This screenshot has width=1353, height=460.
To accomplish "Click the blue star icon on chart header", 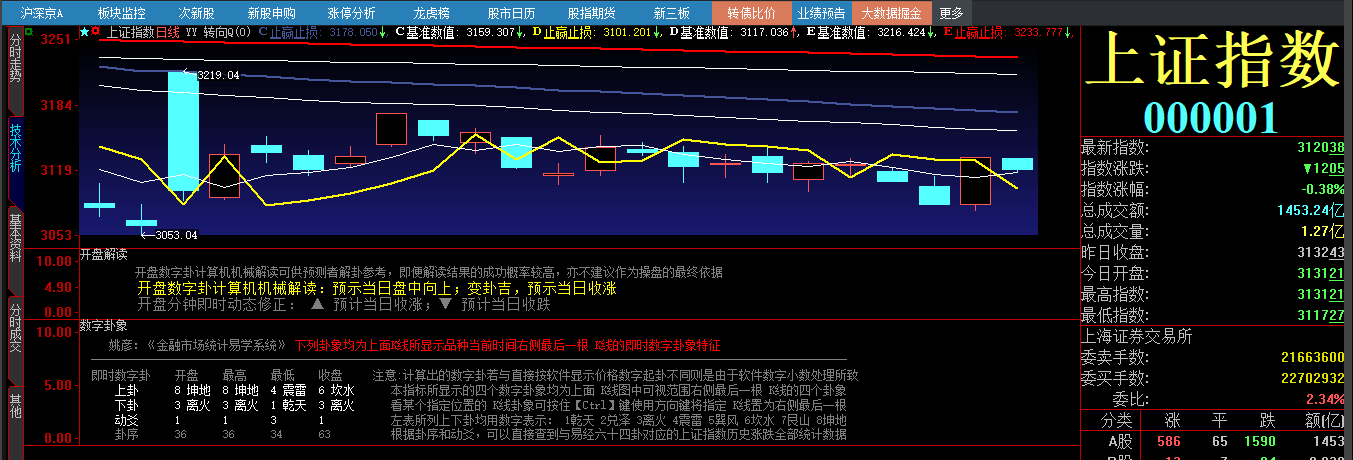I will click(x=84, y=32).
